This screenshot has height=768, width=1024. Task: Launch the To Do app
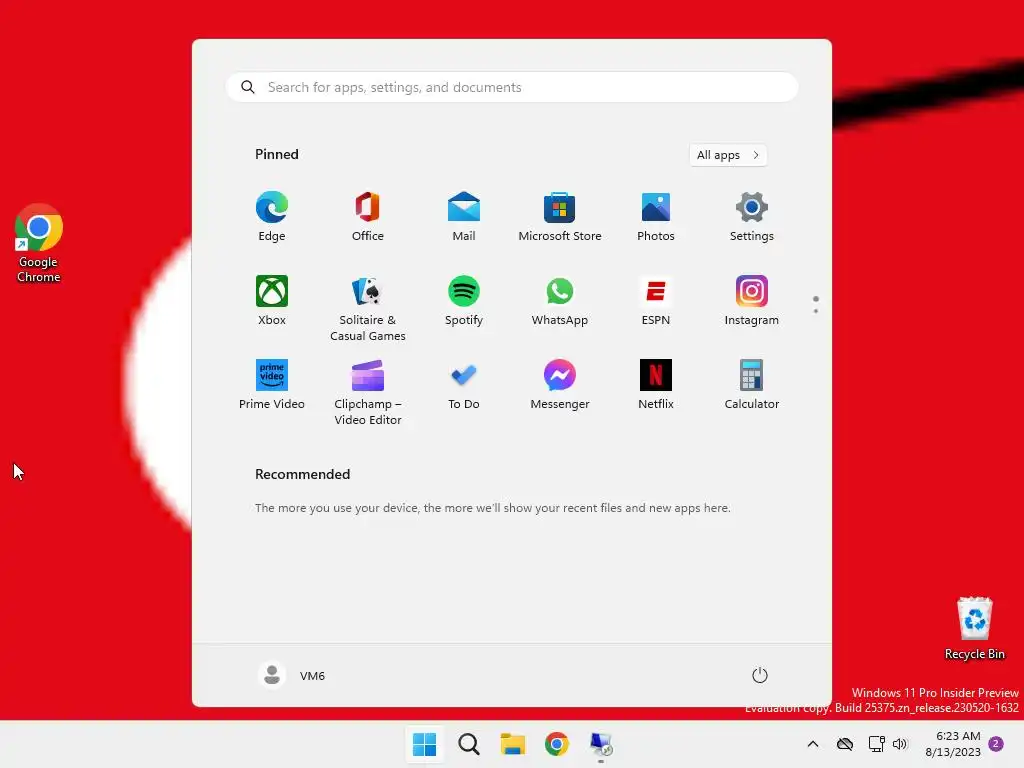464,385
